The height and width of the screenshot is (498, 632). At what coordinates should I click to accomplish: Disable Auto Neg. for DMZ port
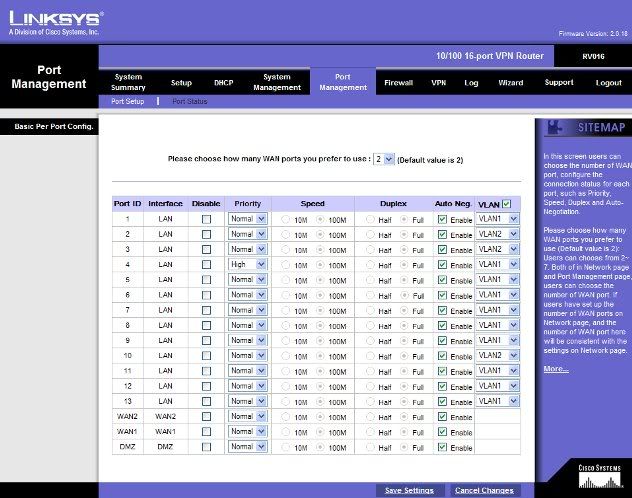coord(442,446)
